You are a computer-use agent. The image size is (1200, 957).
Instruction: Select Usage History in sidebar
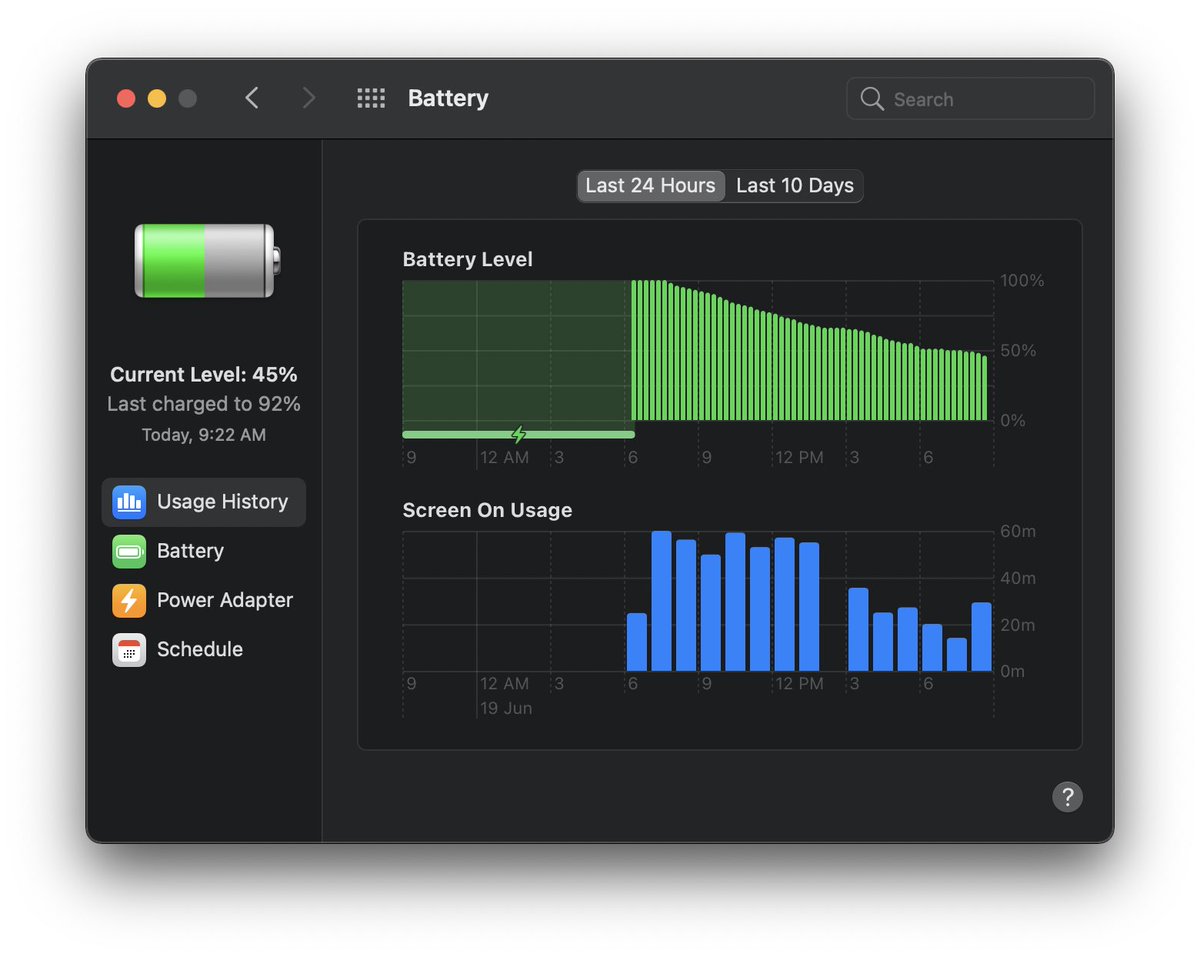(204, 502)
